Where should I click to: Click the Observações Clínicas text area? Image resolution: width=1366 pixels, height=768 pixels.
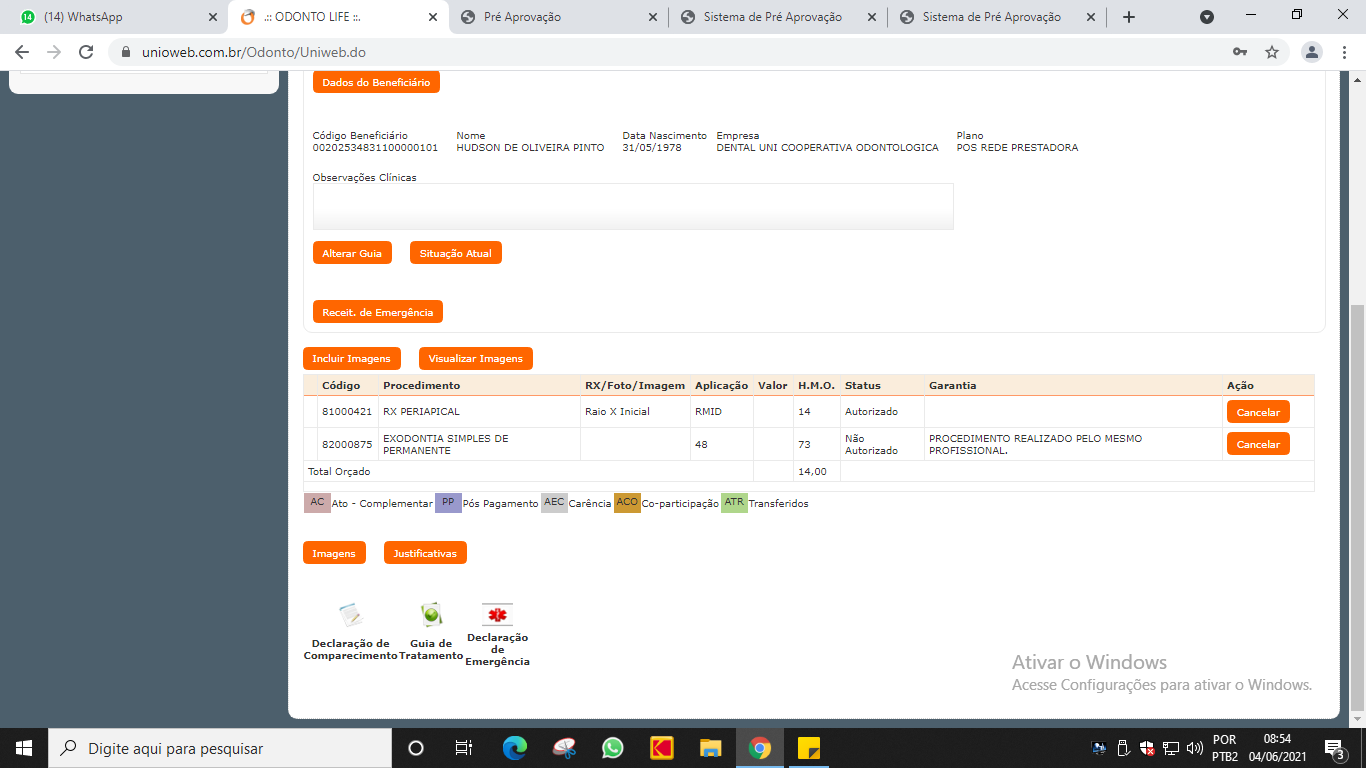[632, 206]
